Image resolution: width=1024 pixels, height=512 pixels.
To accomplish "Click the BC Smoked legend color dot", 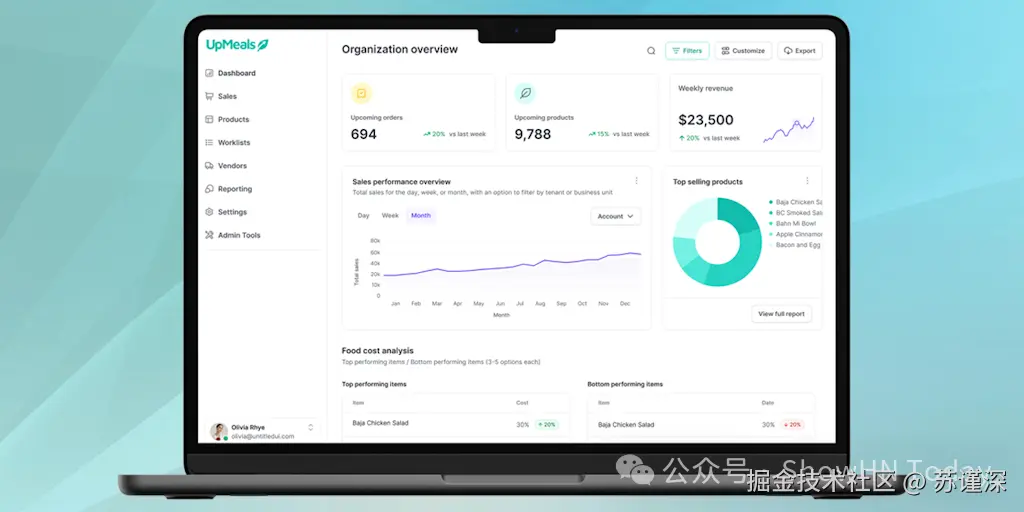I will tap(771, 213).
